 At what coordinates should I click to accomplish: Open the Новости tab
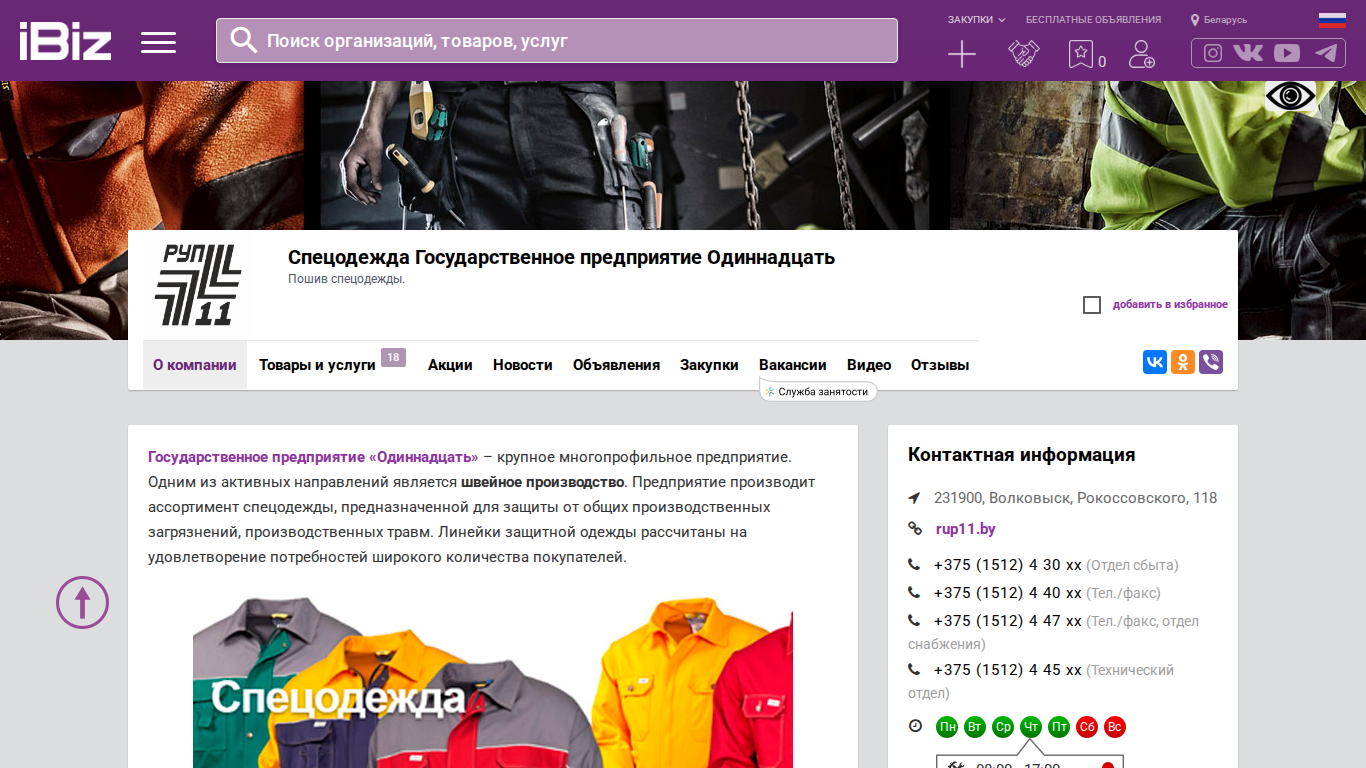(523, 365)
